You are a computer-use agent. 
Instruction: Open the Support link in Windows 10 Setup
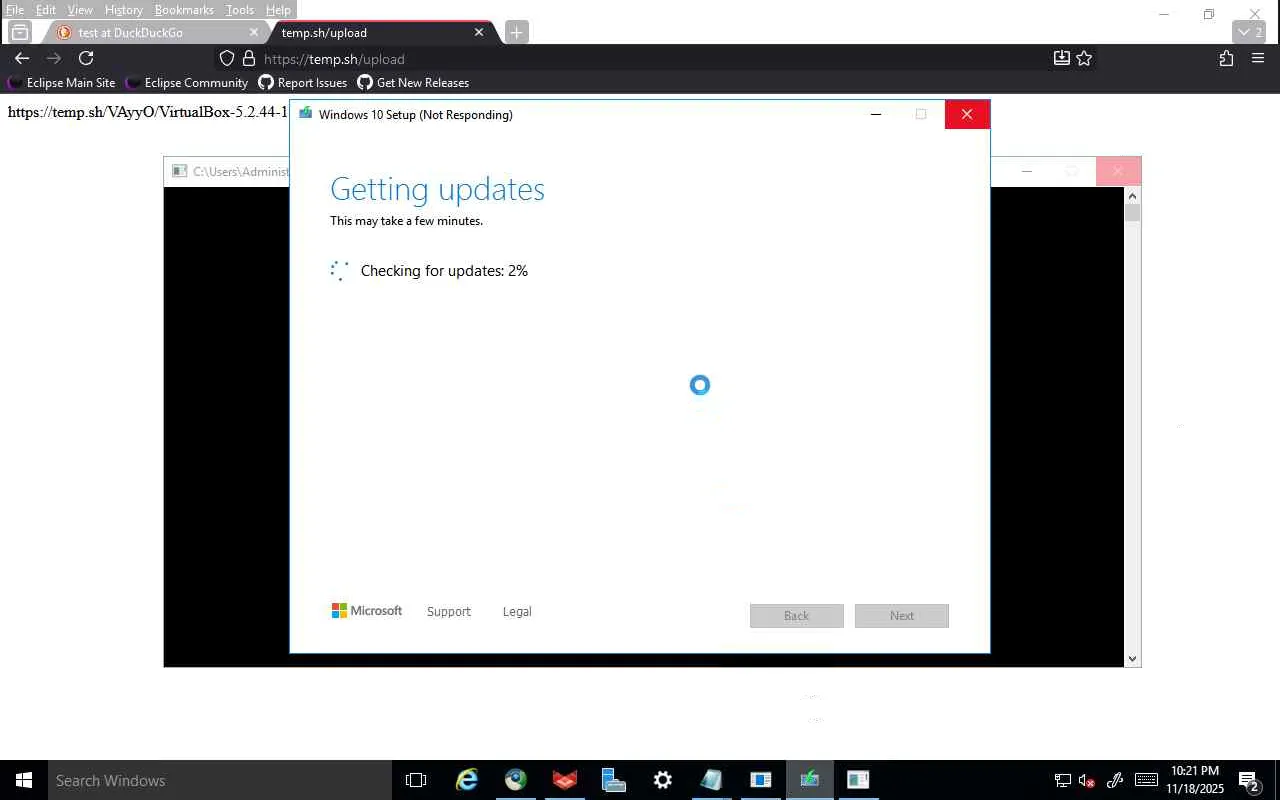coord(448,612)
